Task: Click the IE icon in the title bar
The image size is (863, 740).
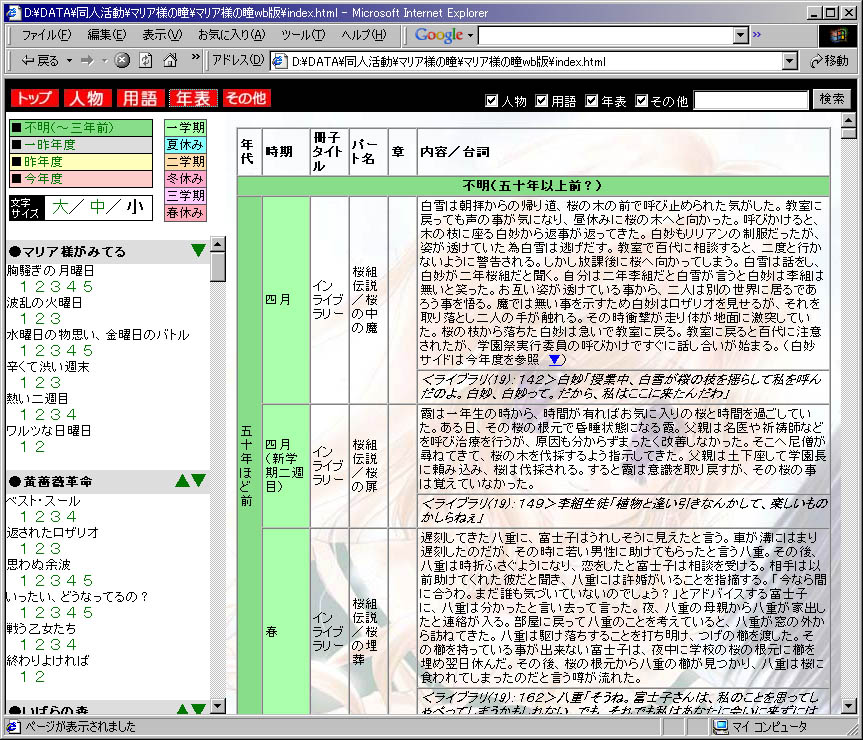Action: 13,12
